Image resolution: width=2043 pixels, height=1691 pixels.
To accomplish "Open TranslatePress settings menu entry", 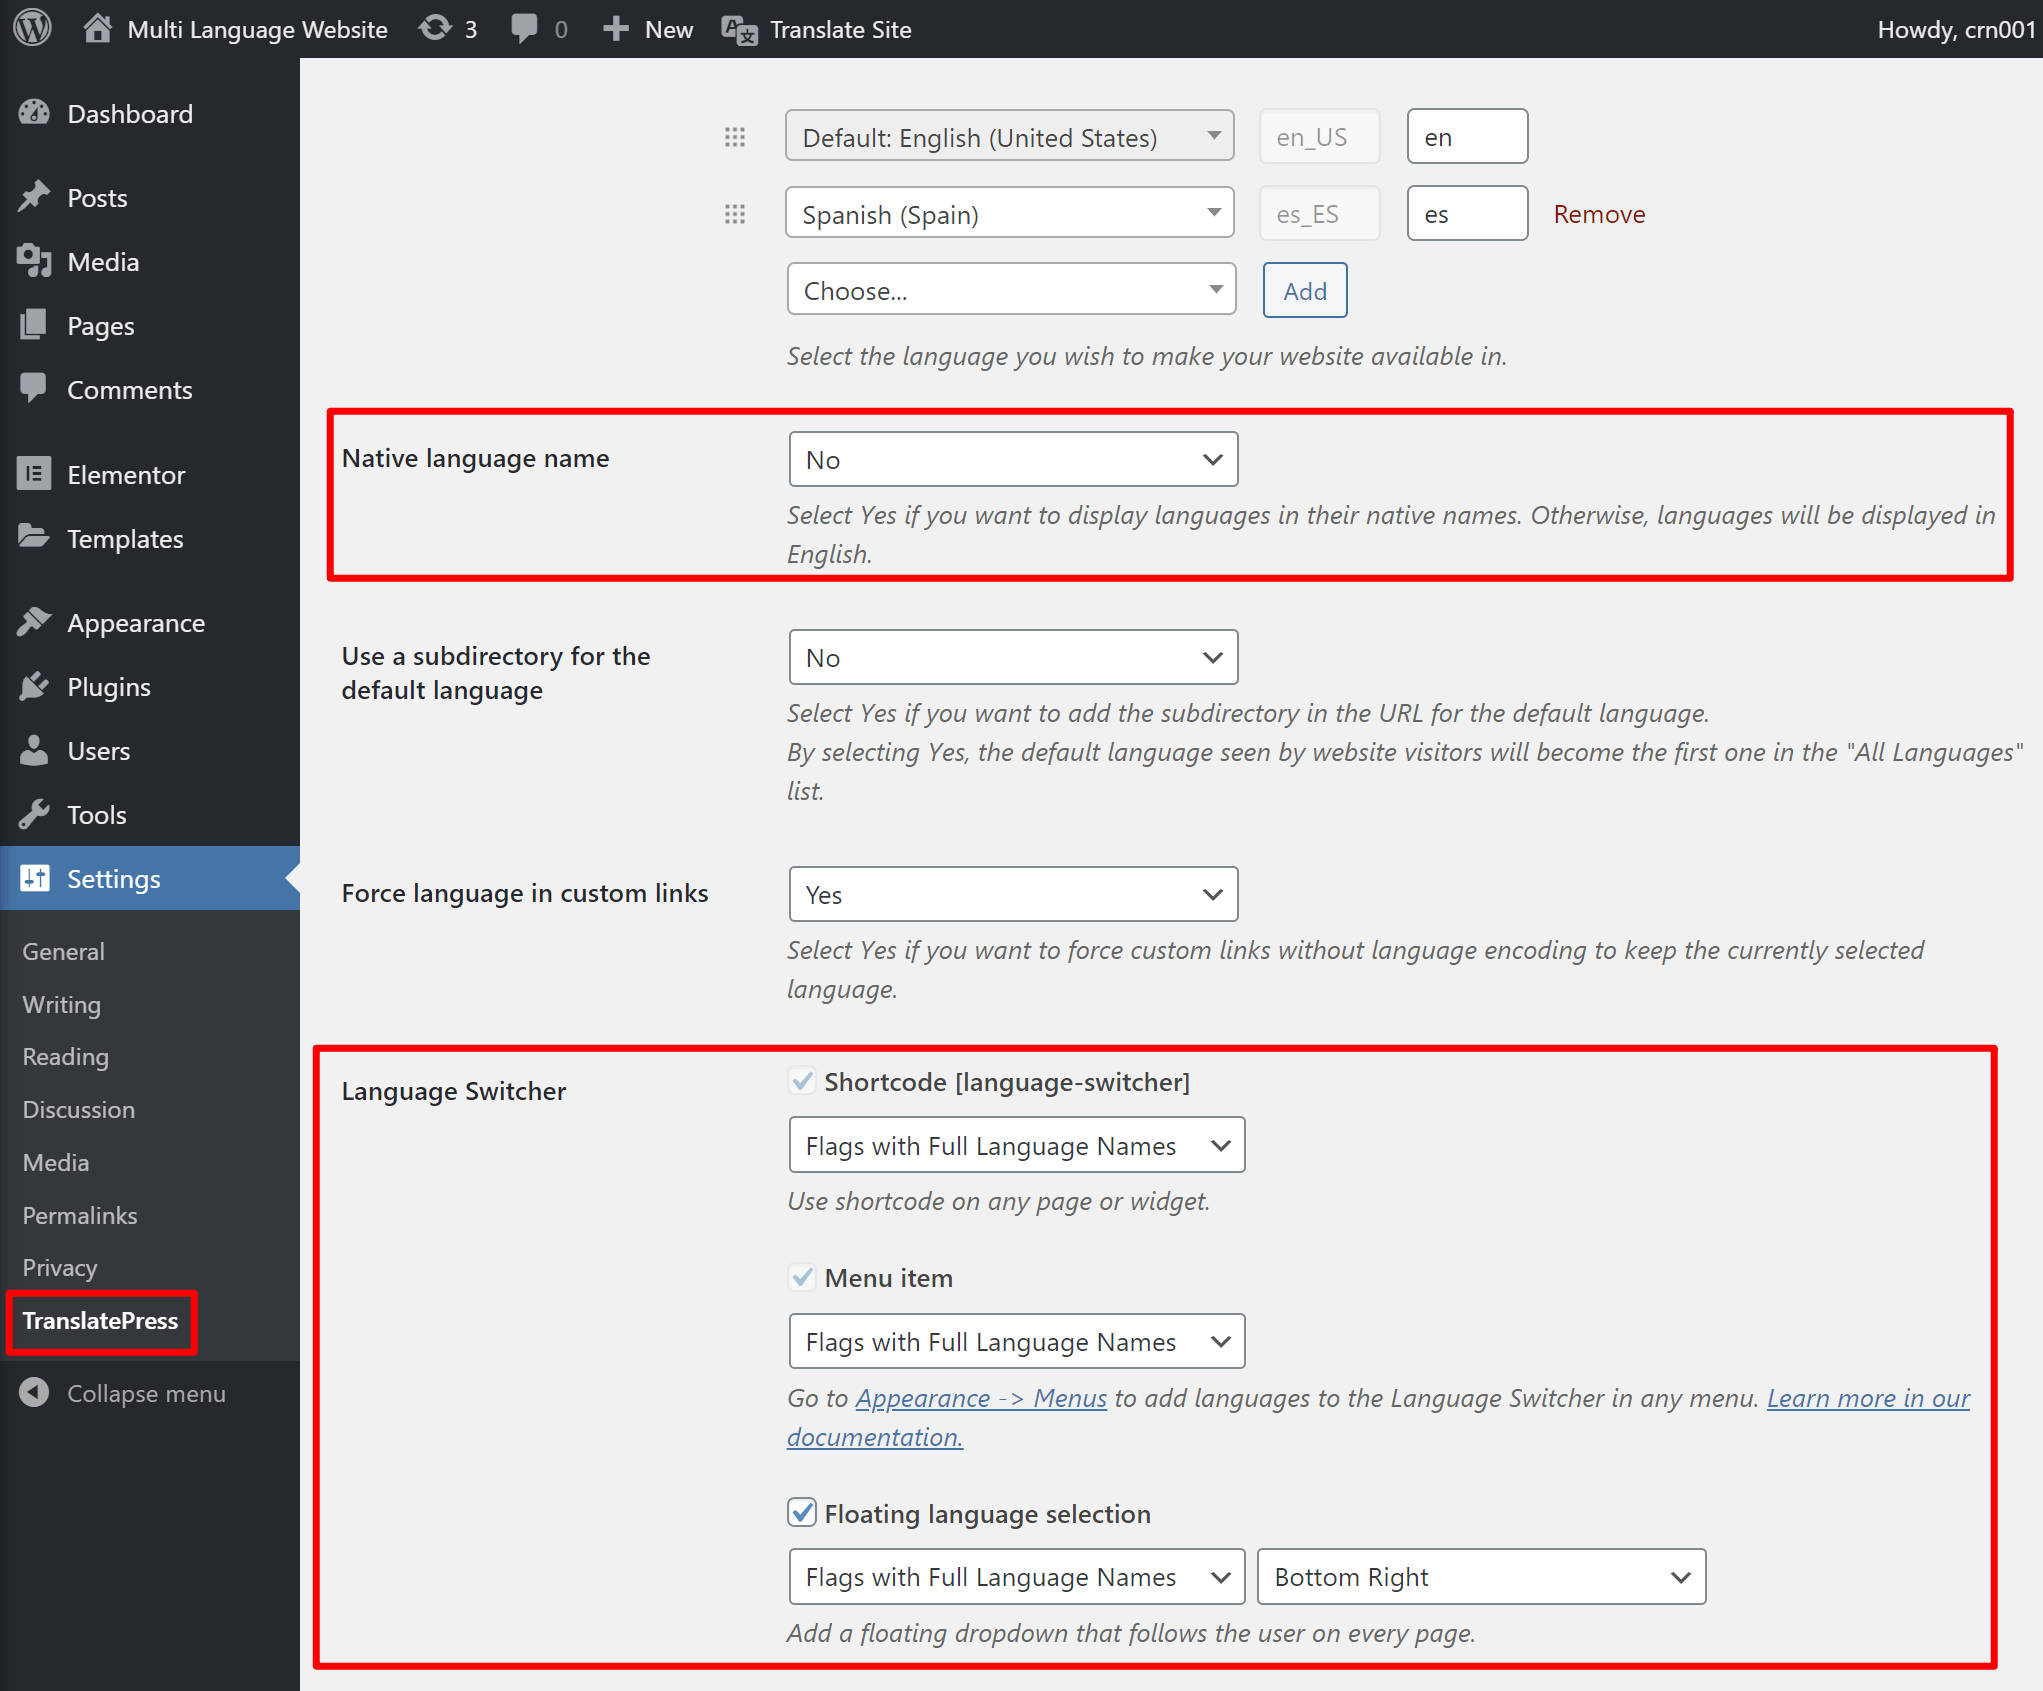I will [100, 1321].
